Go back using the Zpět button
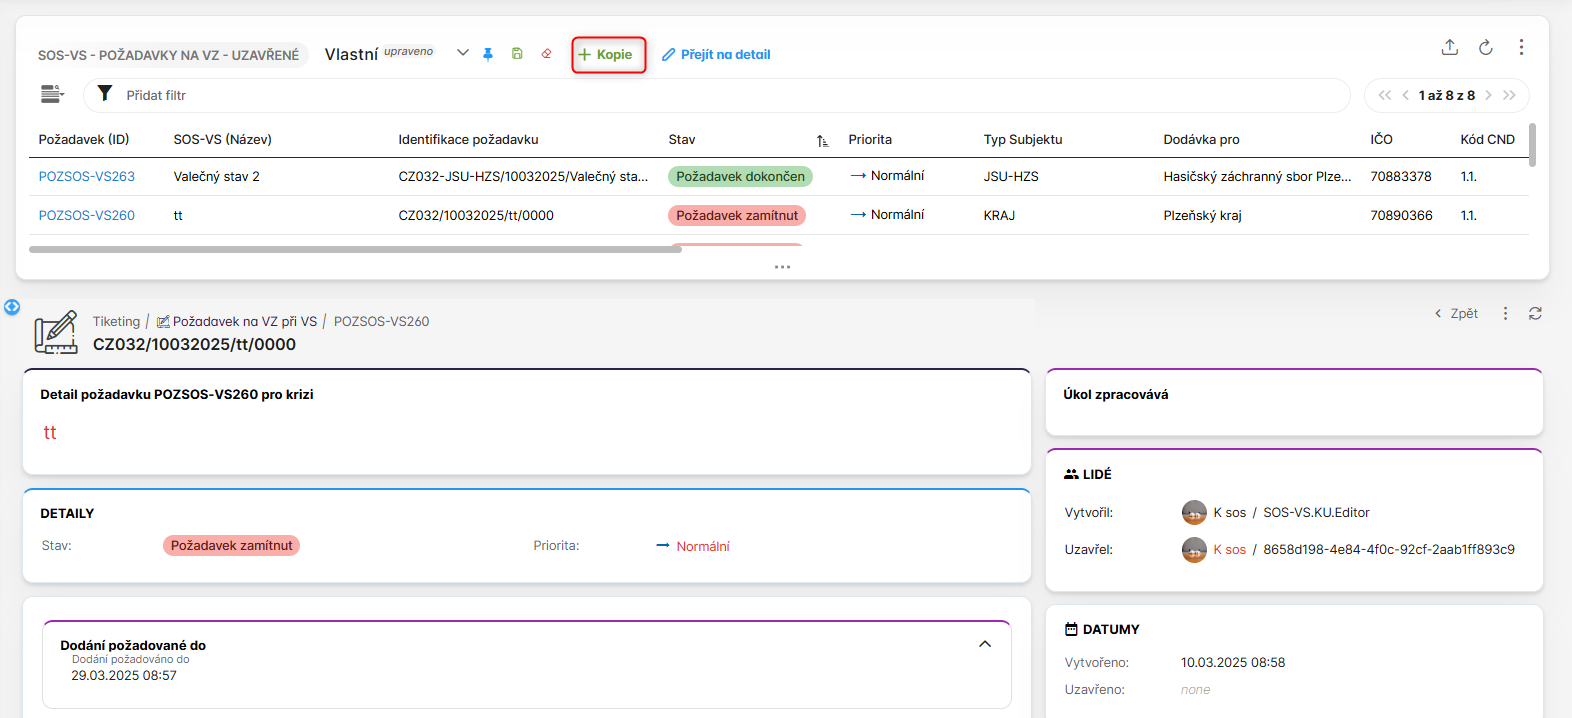This screenshot has height=718, width=1572. tap(1457, 313)
